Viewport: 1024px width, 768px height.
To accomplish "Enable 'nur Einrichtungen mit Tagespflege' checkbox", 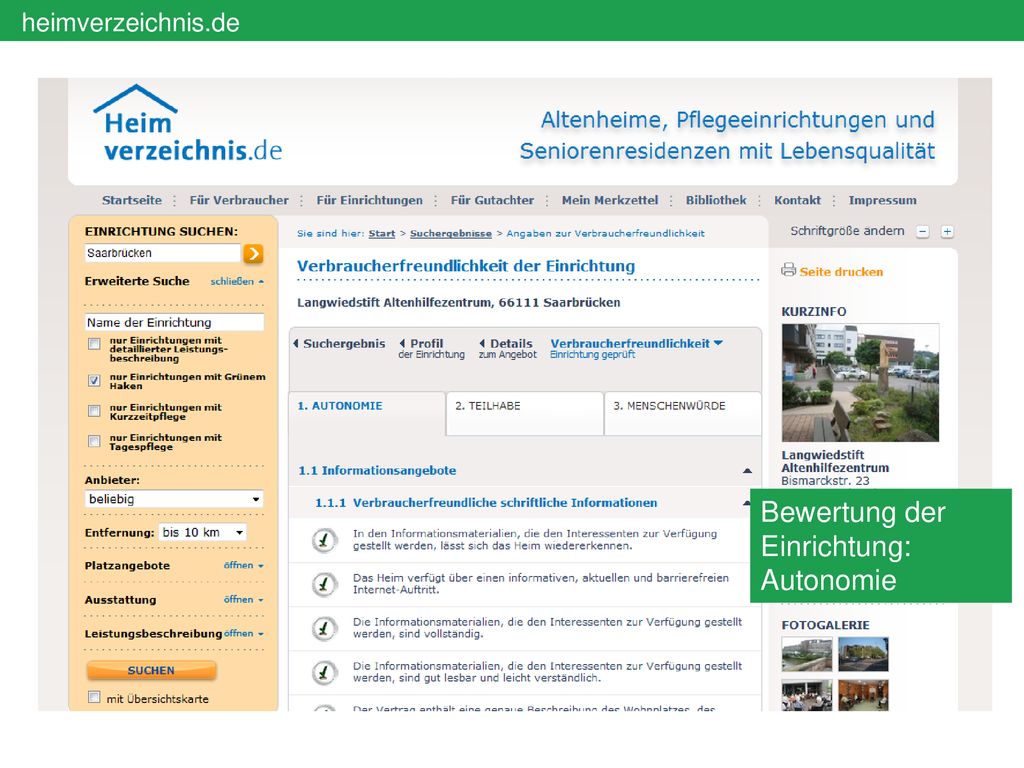I will point(95,441).
